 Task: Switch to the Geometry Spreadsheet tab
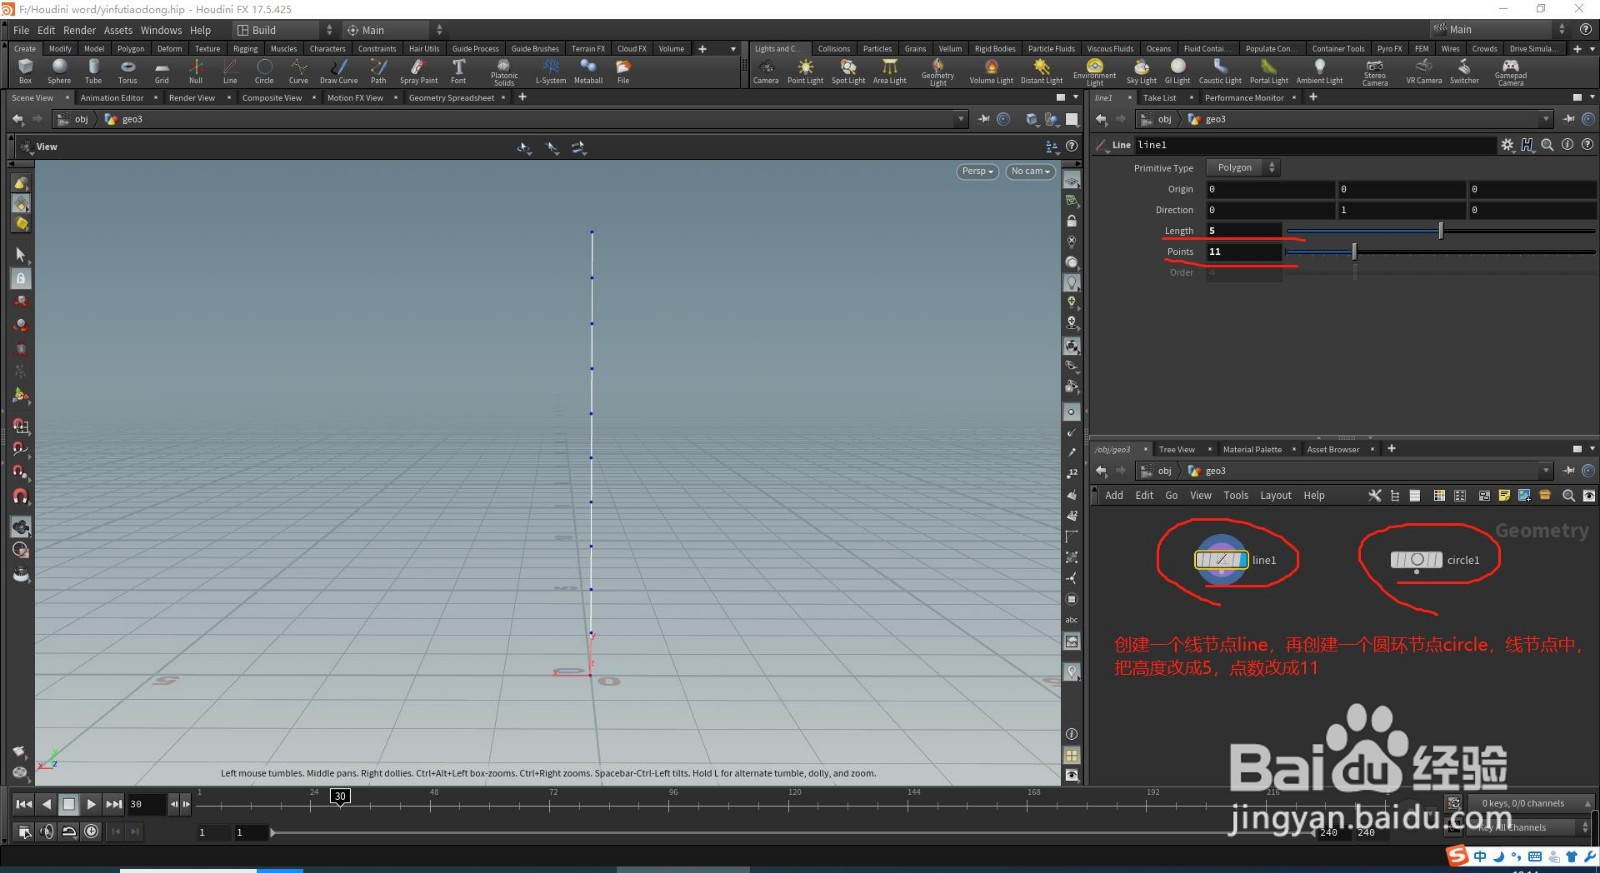pyautogui.click(x=451, y=98)
